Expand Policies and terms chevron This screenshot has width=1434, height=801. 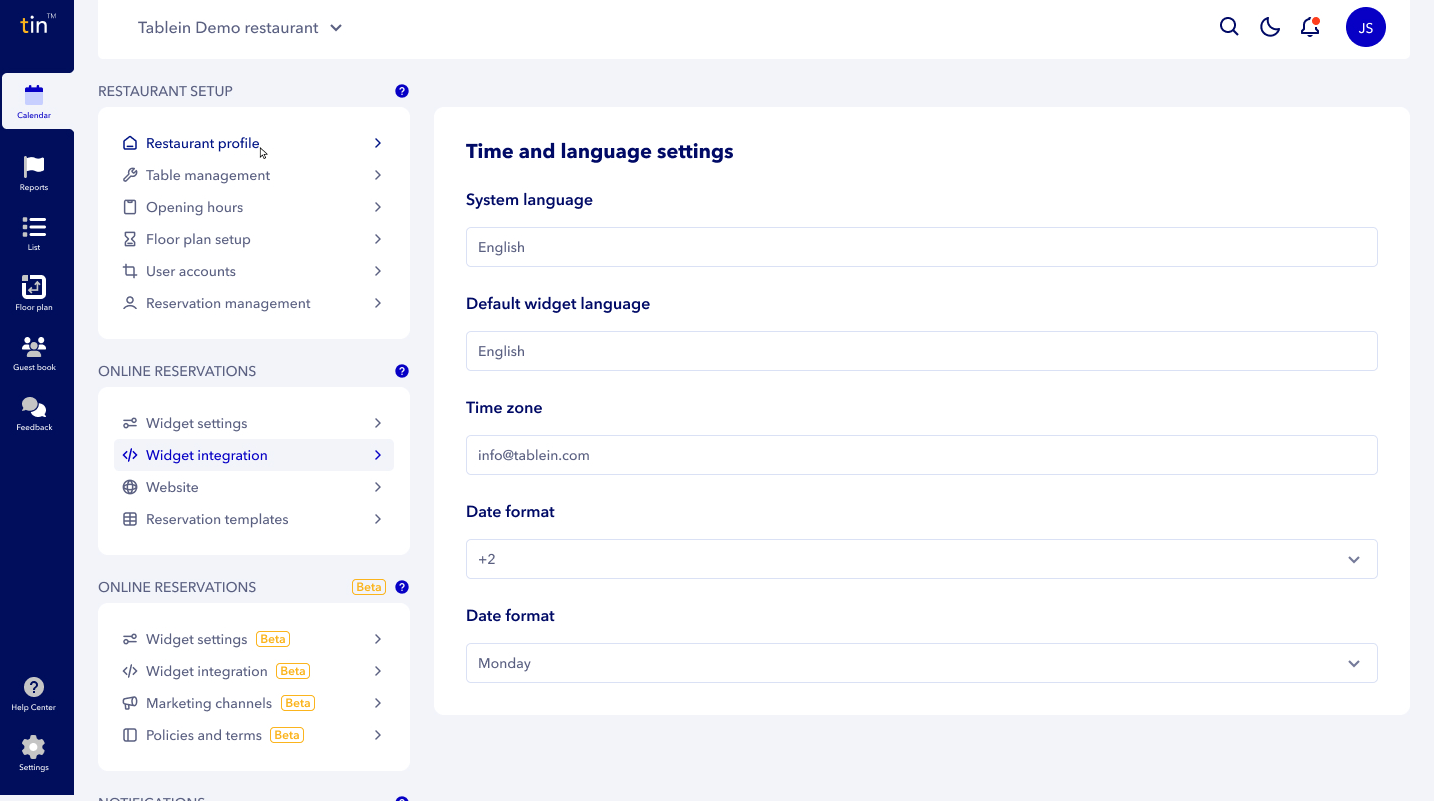(378, 735)
